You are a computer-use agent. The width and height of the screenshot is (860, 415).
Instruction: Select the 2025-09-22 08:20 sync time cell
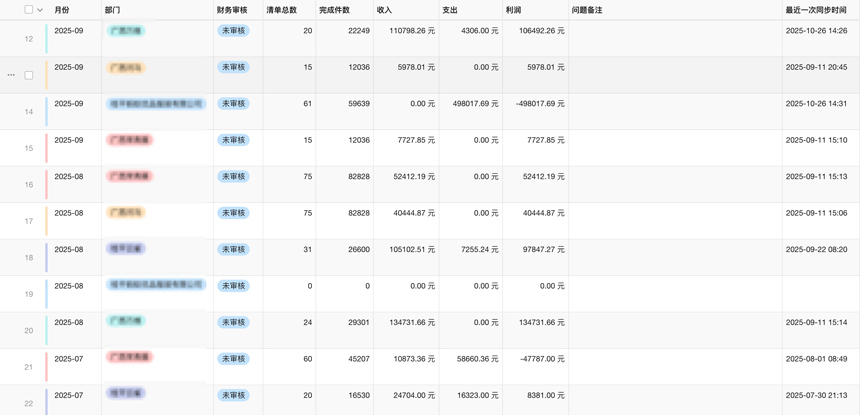[x=816, y=250]
